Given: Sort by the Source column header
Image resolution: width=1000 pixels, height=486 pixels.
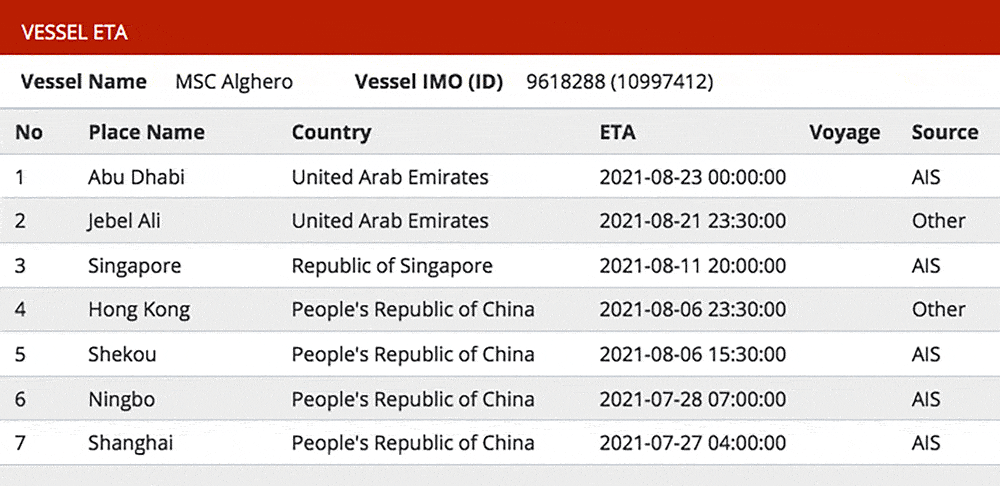Looking at the screenshot, I should coord(944,132).
